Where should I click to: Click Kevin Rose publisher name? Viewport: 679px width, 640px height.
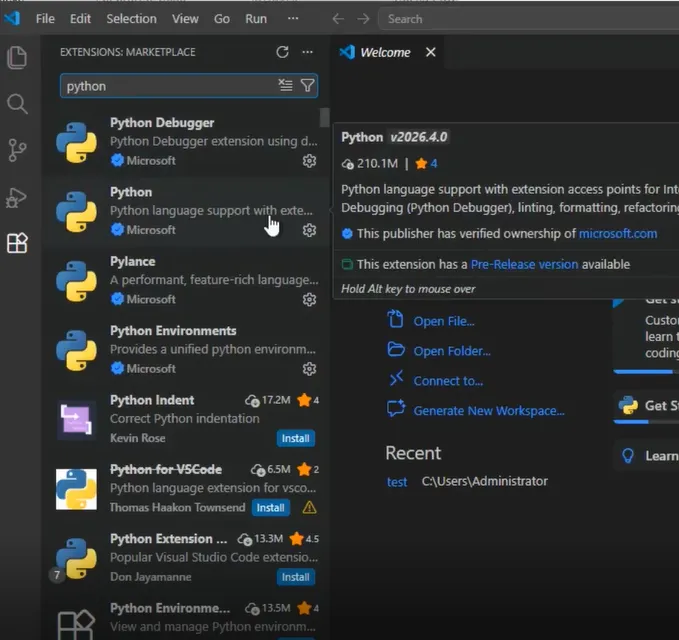coord(138,438)
